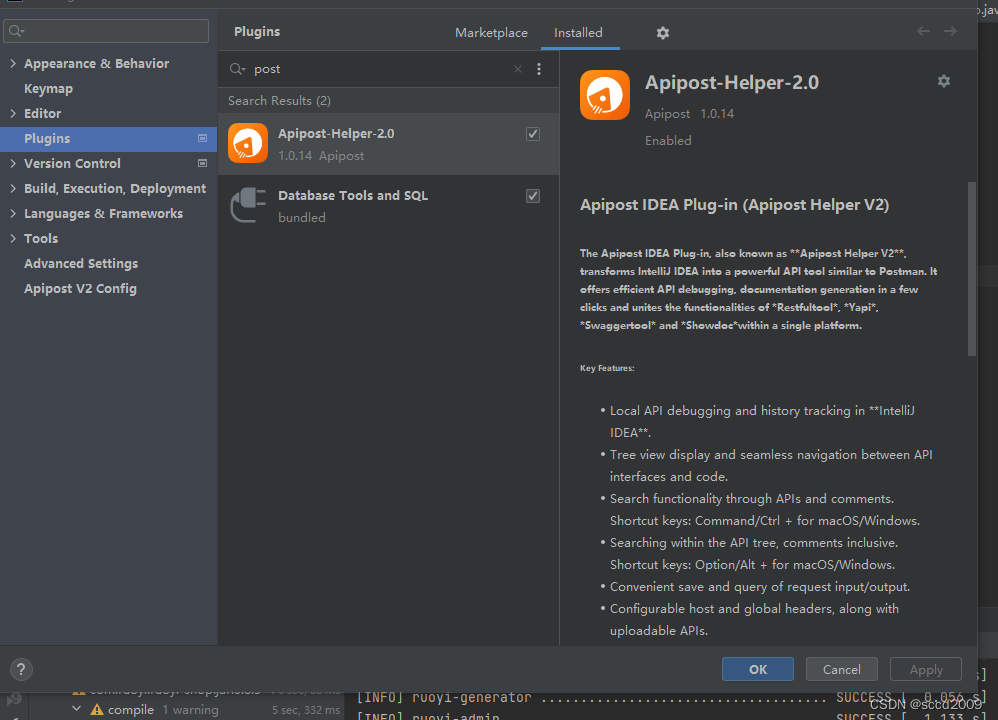Click the Database Tools and SQL plug icon

point(248,205)
